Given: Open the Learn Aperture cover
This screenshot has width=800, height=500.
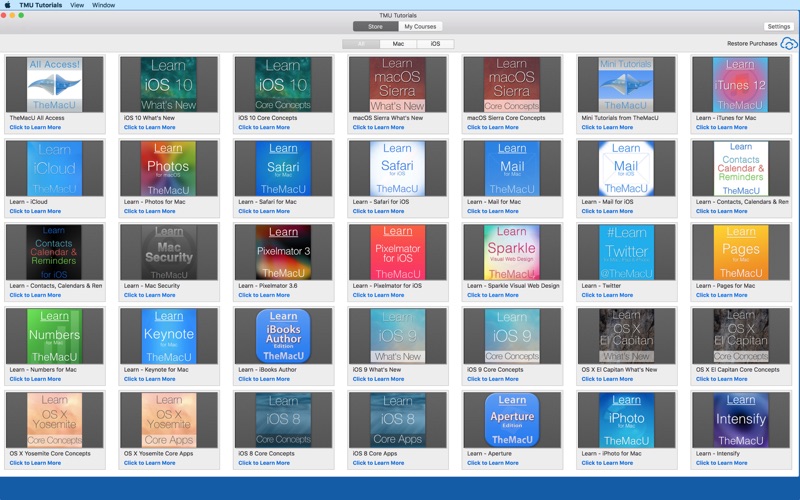Looking at the screenshot, I should [x=512, y=420].
